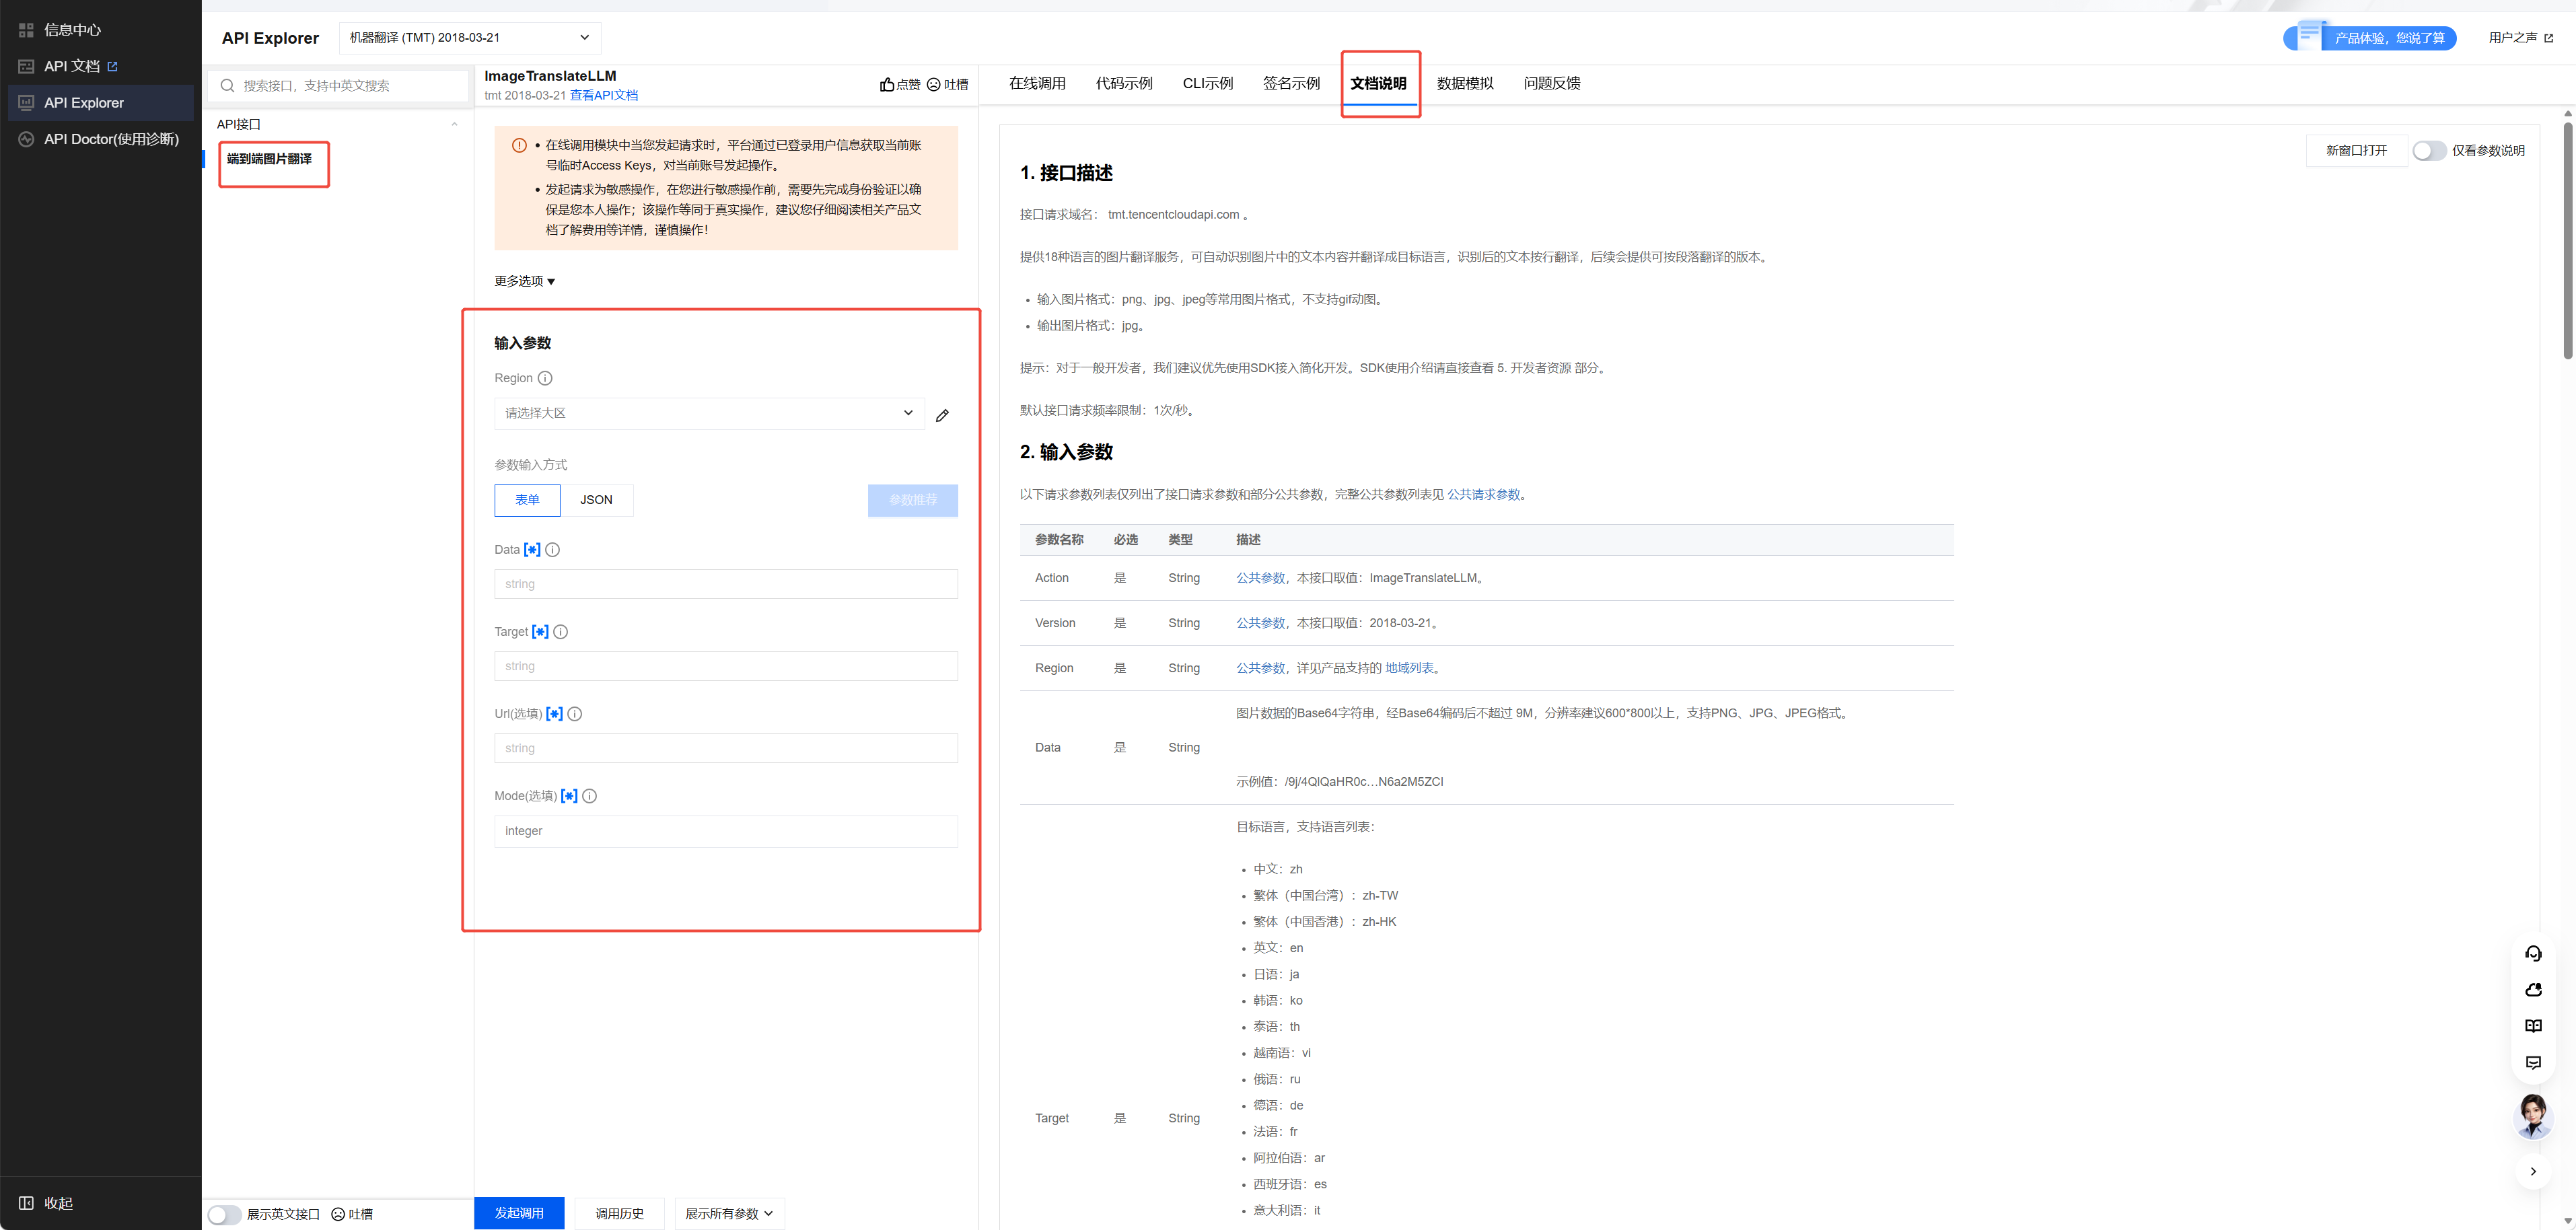Click the info icon next to Data
The width and height of the screenshot is (2576, 1230).
coord(552,550)
